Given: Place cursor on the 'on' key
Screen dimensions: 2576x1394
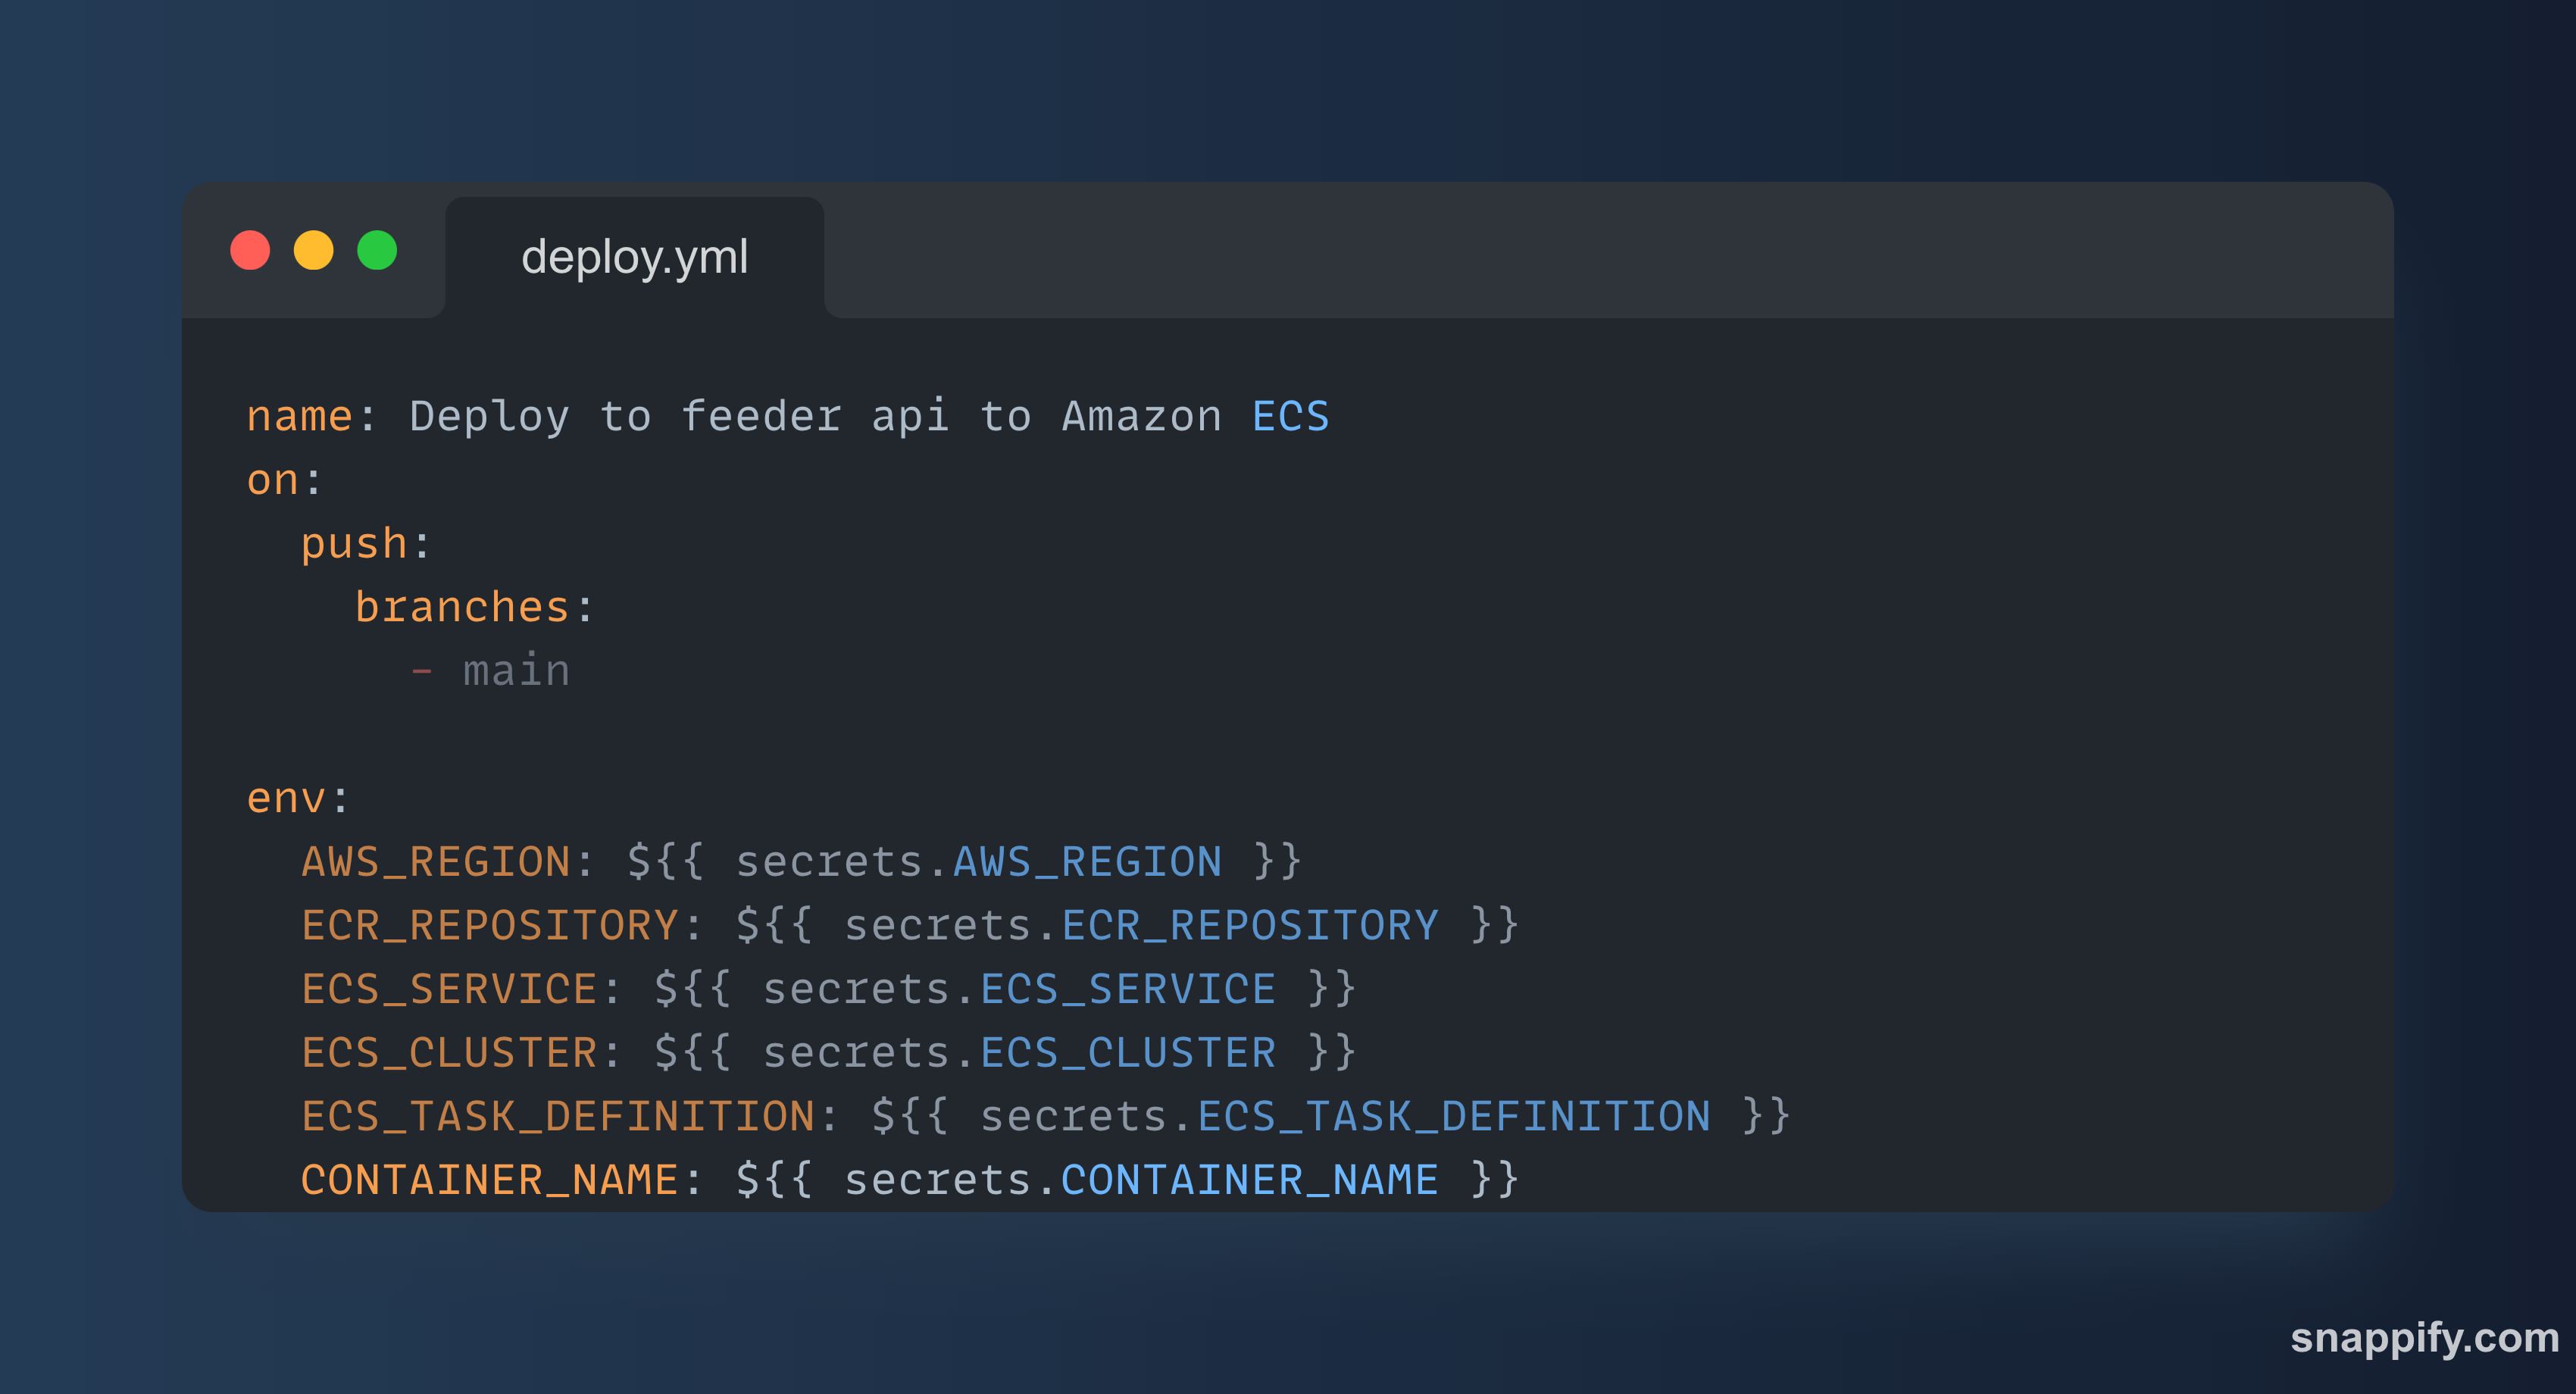Looking at the screenshot, I should (273, 481).
